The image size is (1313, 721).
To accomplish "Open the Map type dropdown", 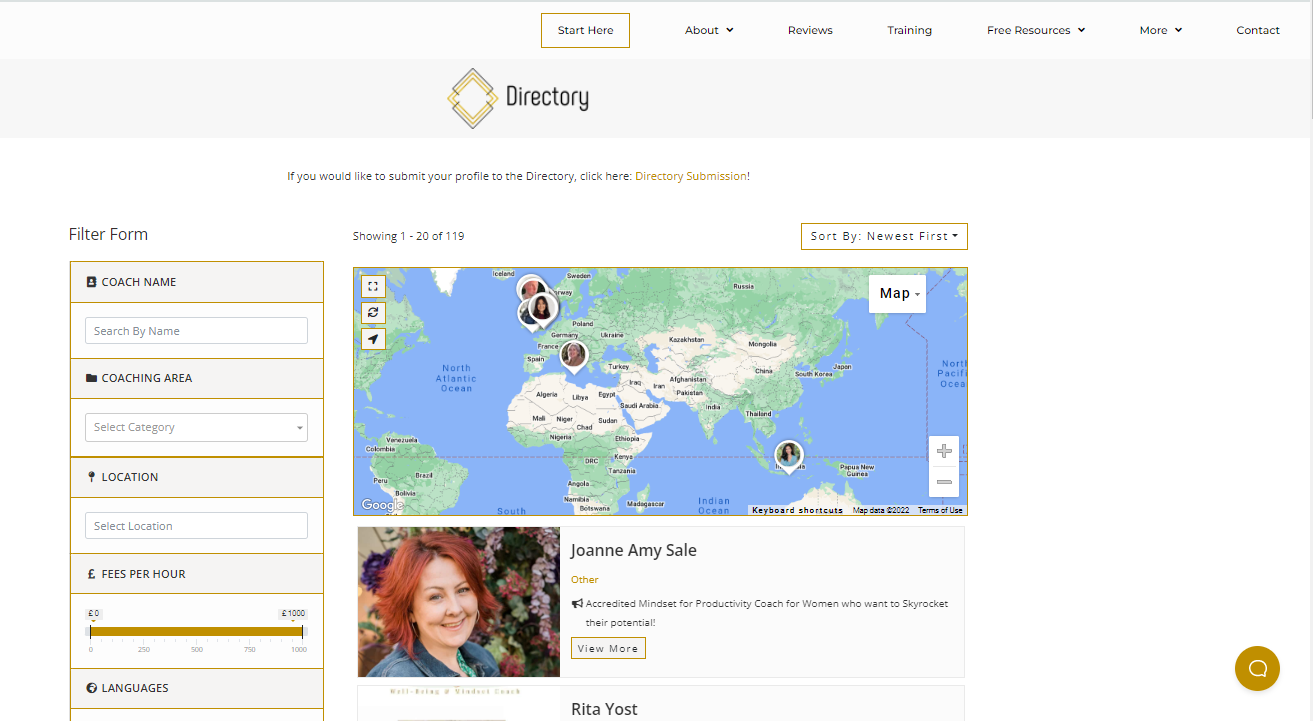I will [898, 293].
